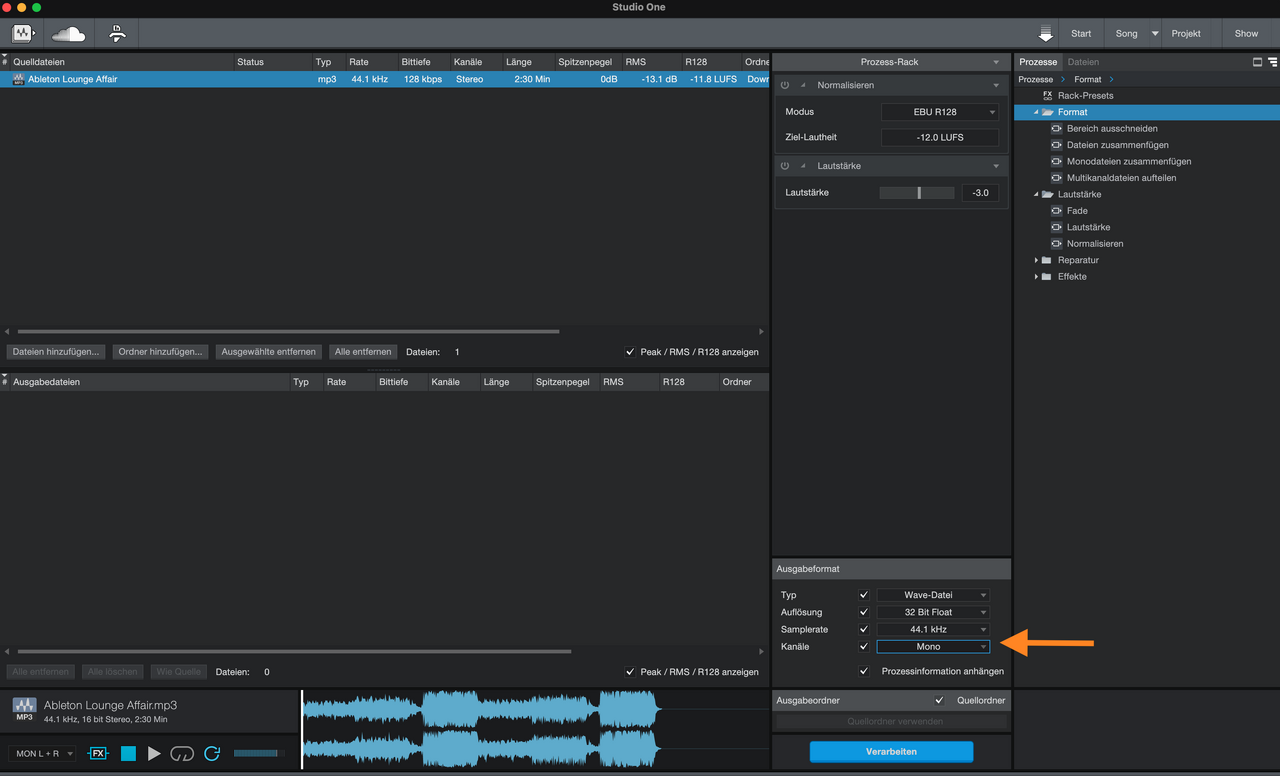Image resolution: width=1280 pixels, height=776 pixels.
Task: Toggle Peak/RMS/R128 anzeigen for Ausgabedateien
Action: tap(630, 672)
